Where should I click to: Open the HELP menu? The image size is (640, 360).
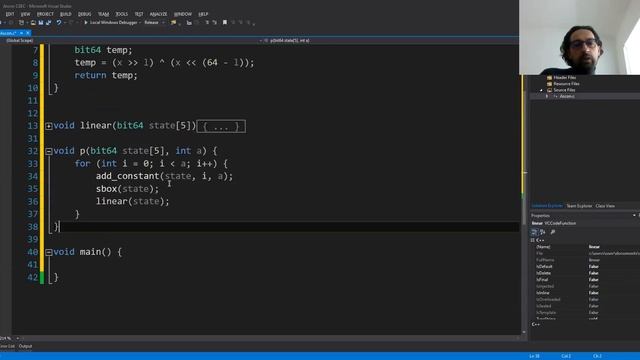coord(203,14)
